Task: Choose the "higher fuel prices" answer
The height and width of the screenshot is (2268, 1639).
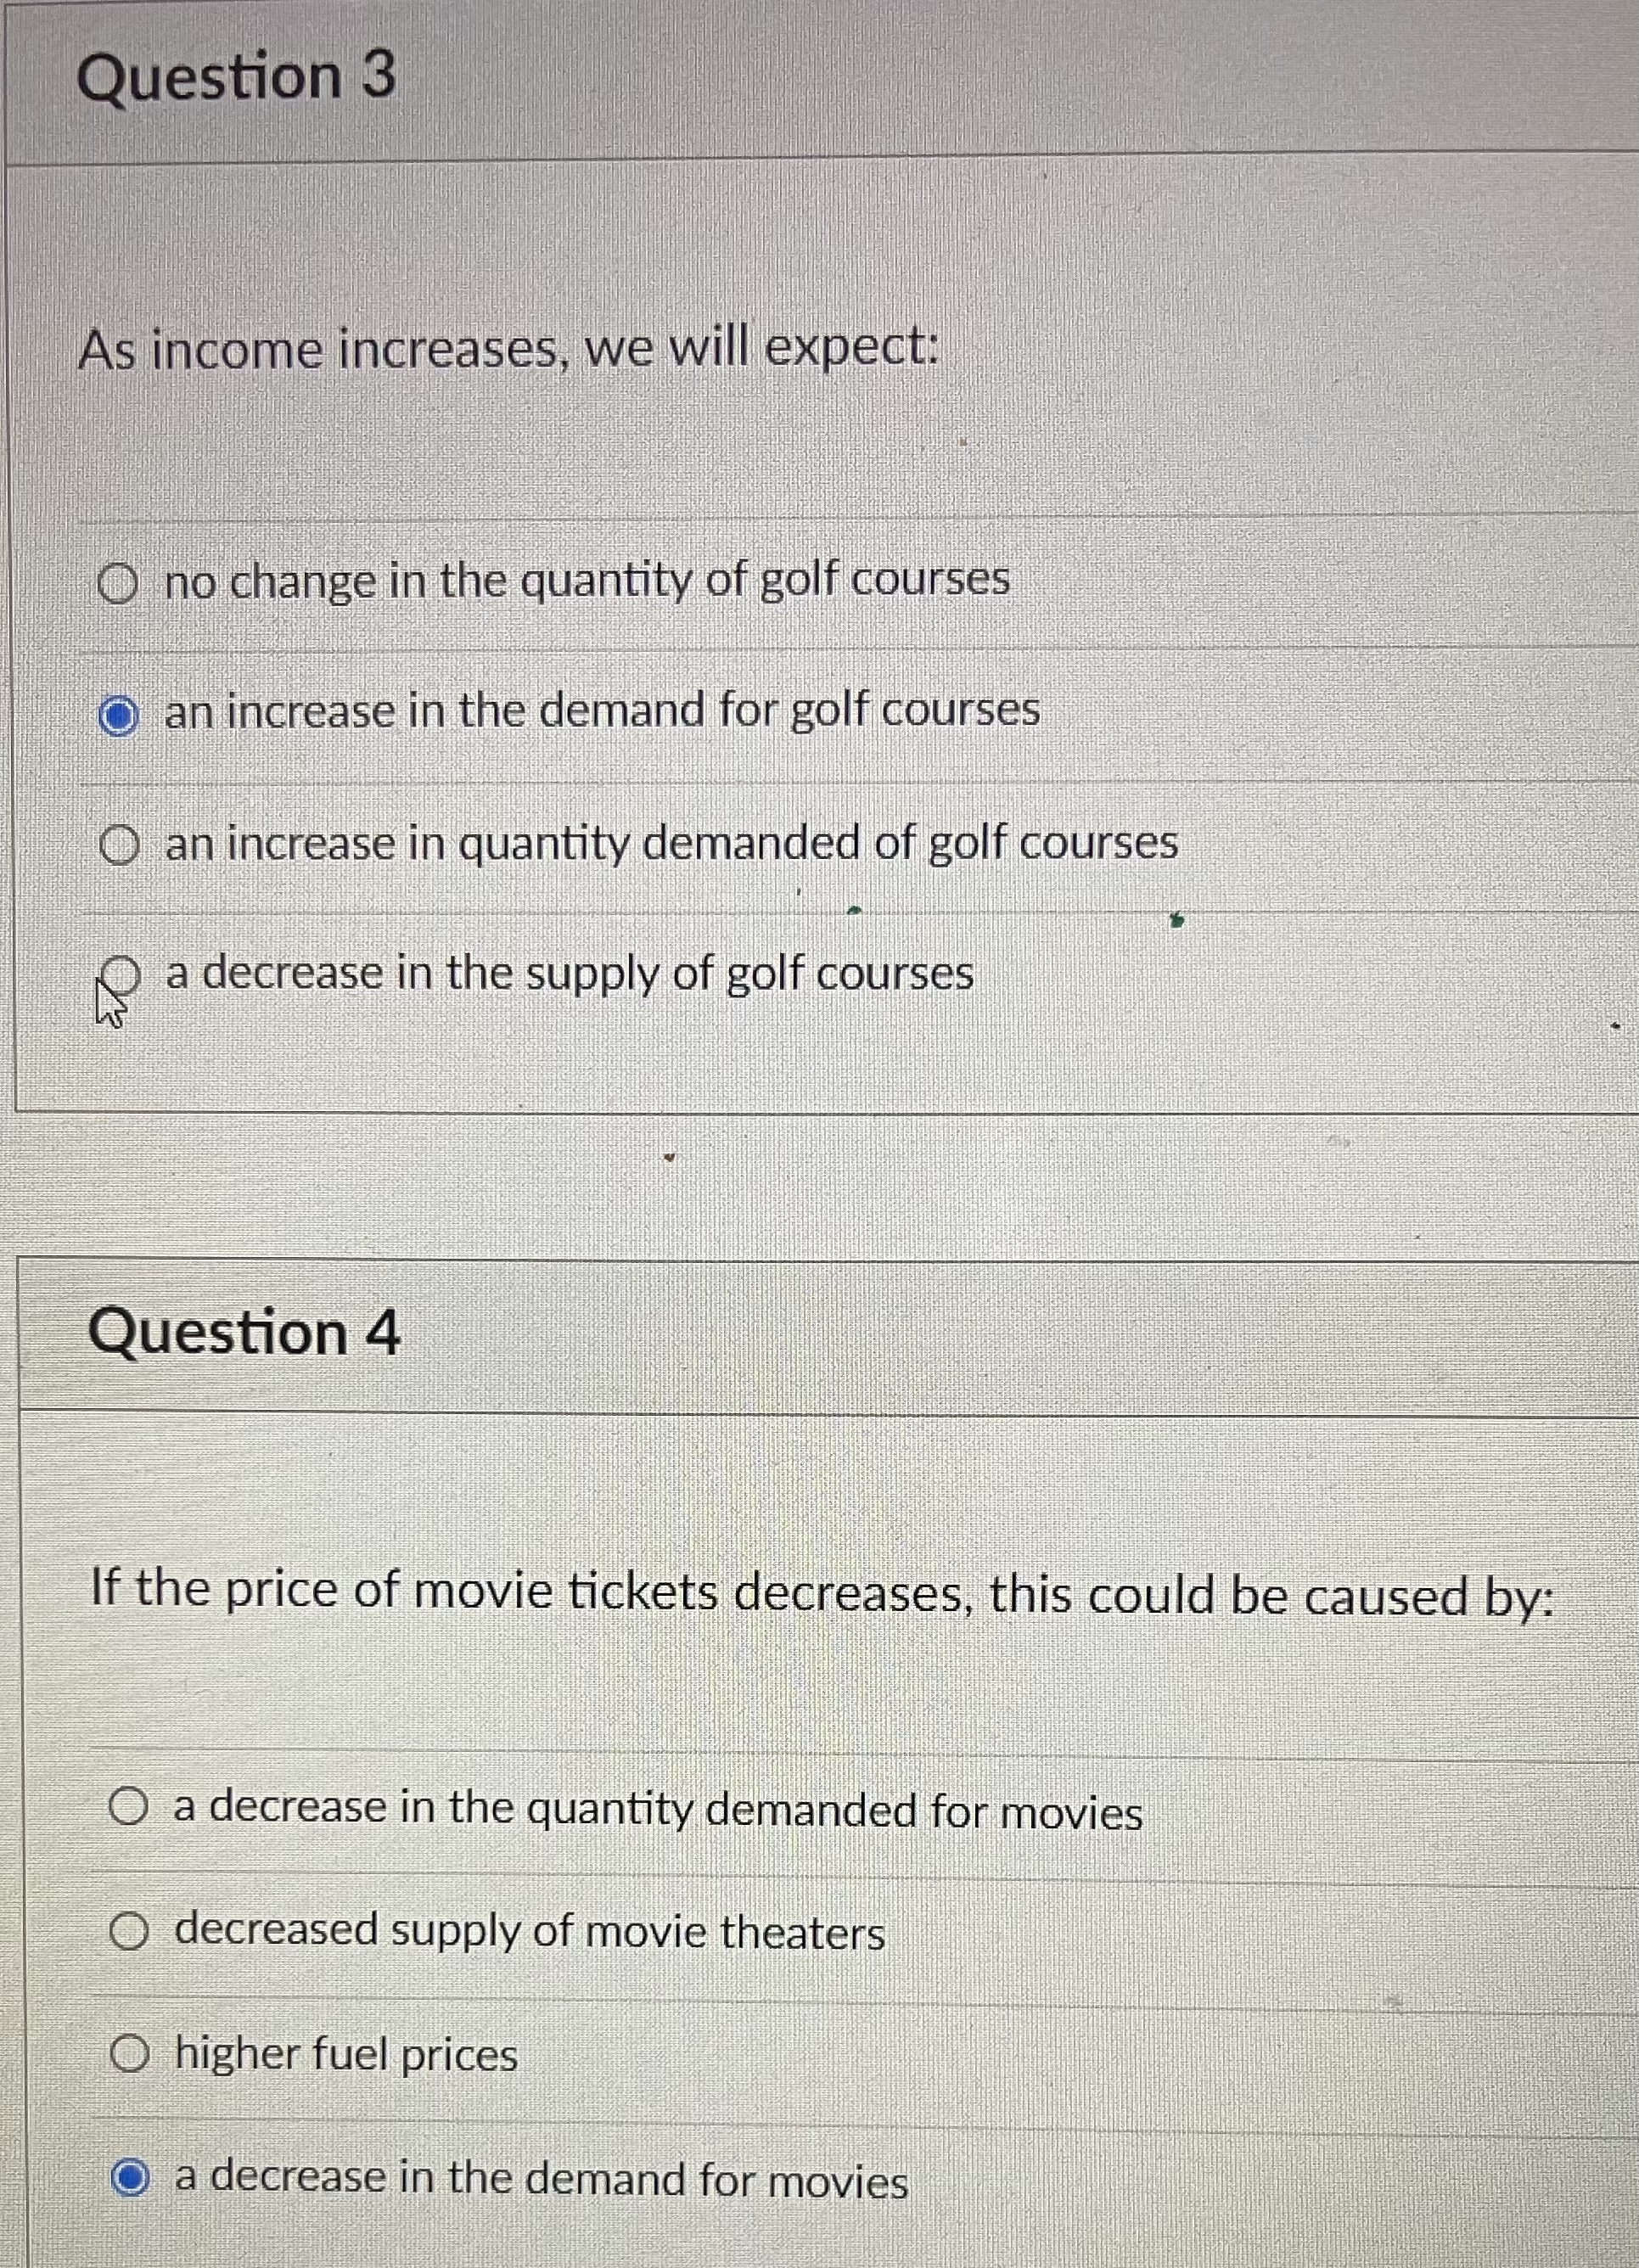Action: pyautogui.click(x=131, y=2053)
